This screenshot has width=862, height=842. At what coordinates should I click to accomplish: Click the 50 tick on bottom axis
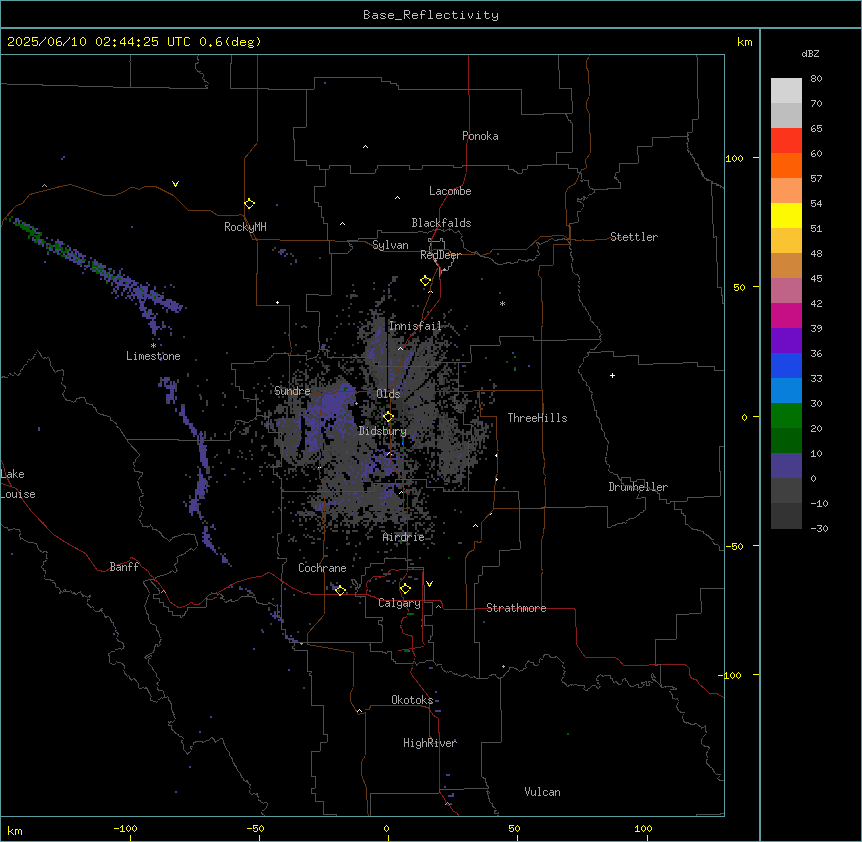click(515, 828)
